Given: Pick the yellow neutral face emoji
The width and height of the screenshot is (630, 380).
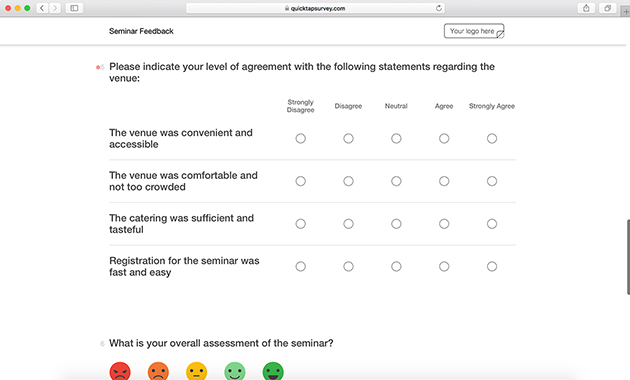Looking at the screenshot, I should pos(196,372).
